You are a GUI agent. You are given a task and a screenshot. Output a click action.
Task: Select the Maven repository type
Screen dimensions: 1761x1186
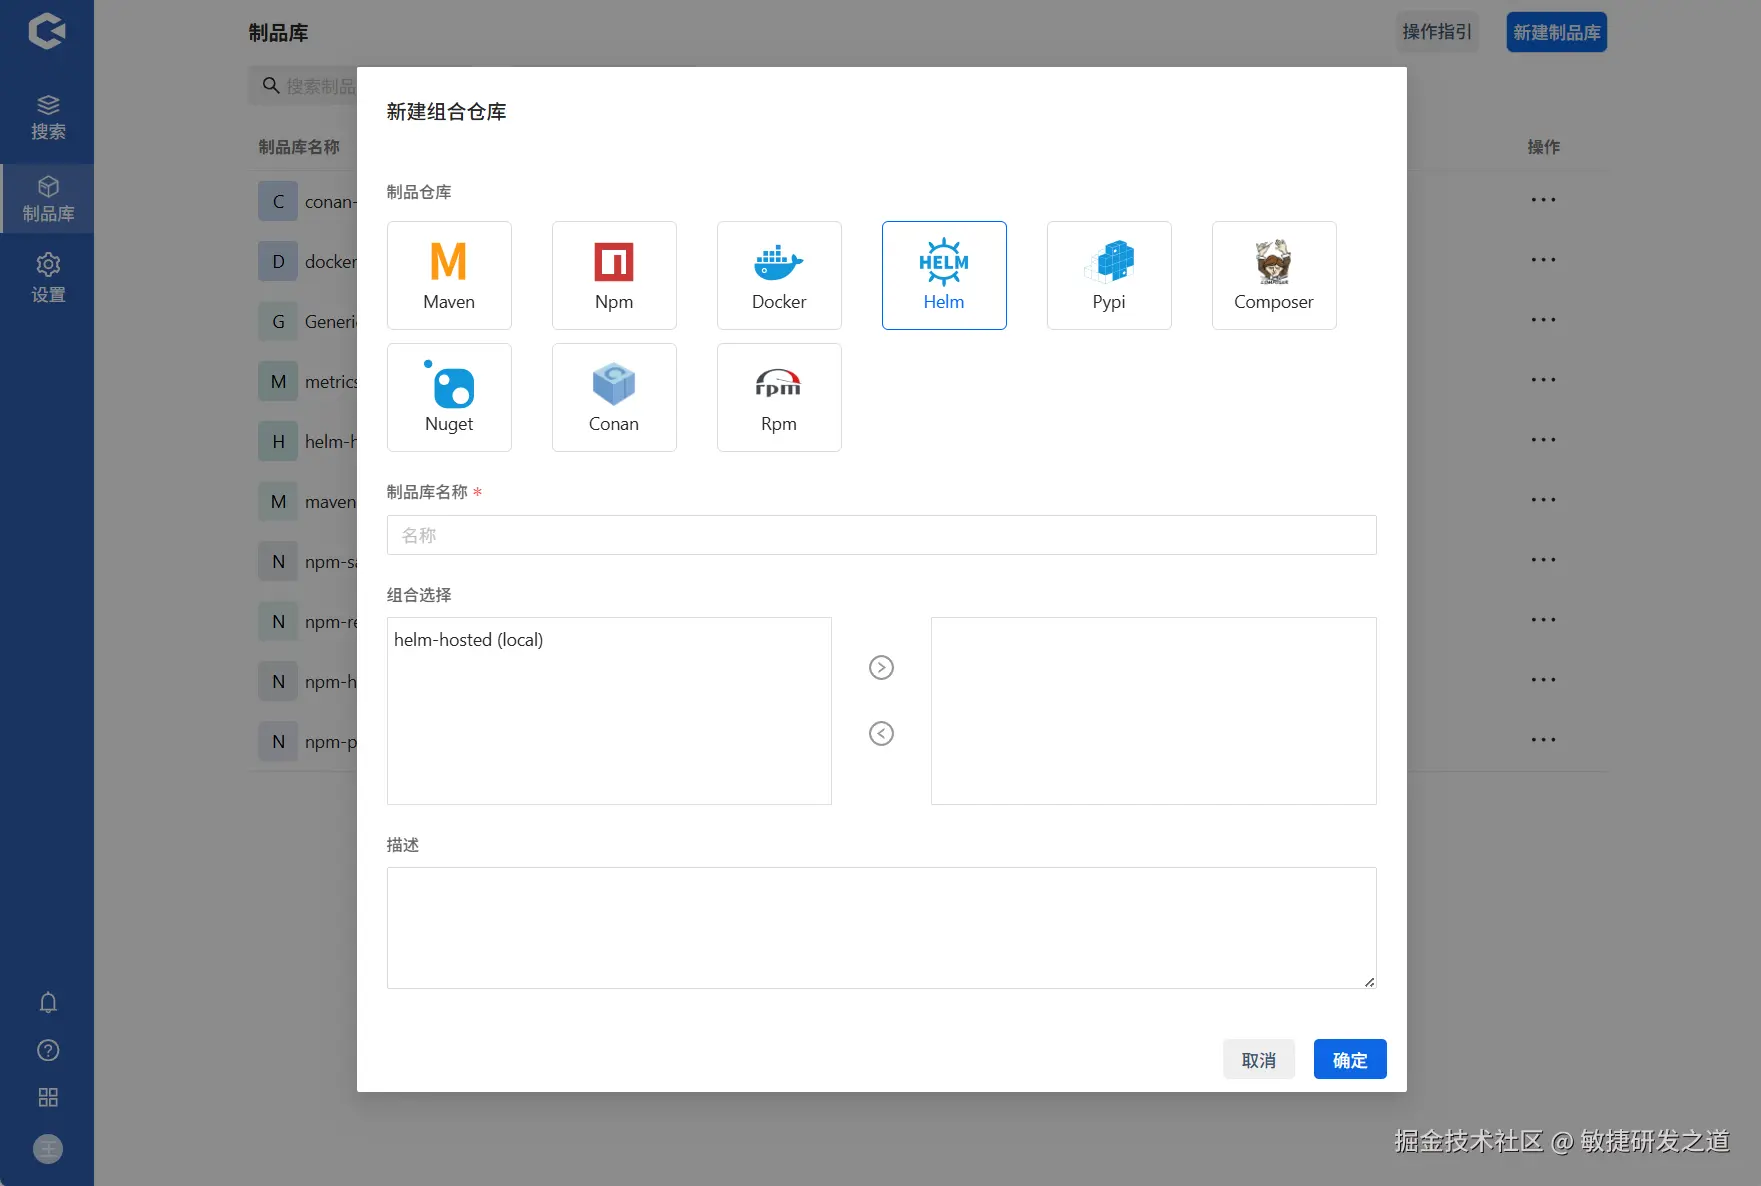pos(449,275)
